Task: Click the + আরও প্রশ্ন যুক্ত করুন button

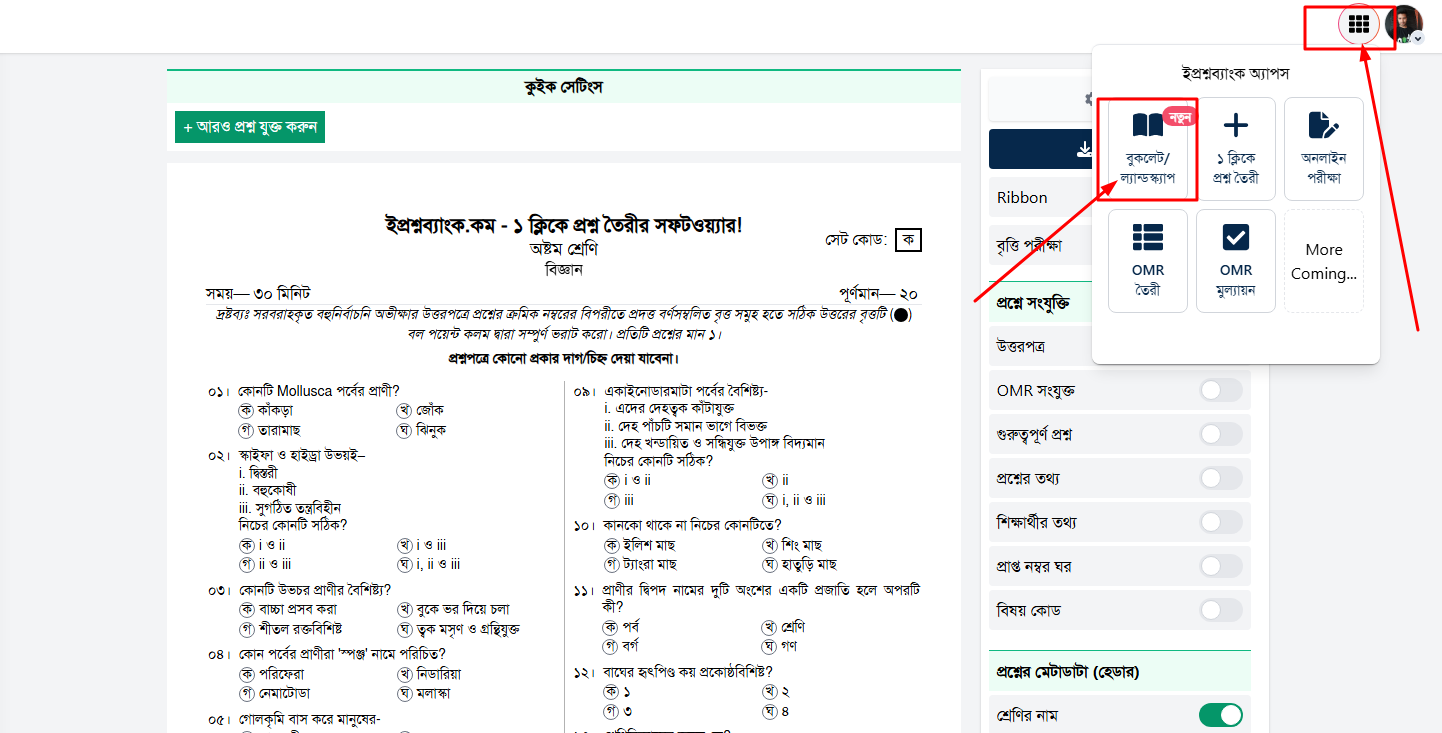Action: [250, 127]
